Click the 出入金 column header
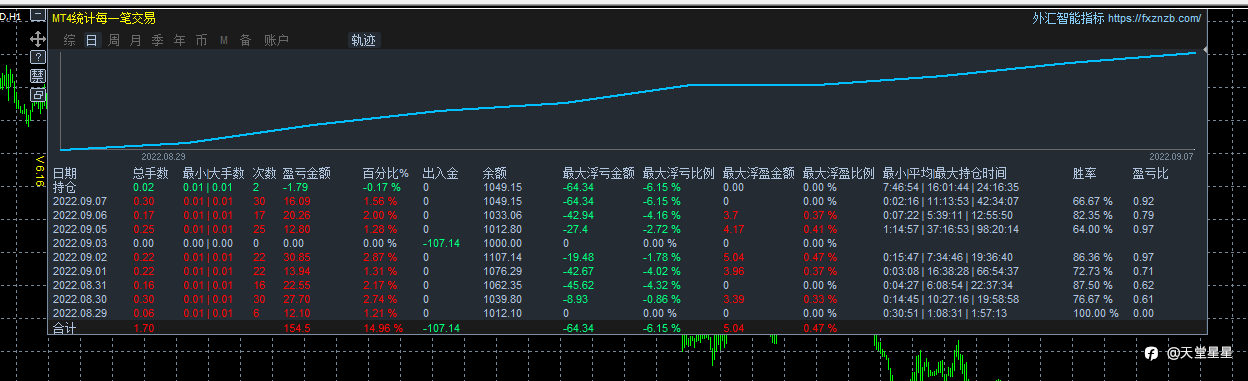 [440, 173]
